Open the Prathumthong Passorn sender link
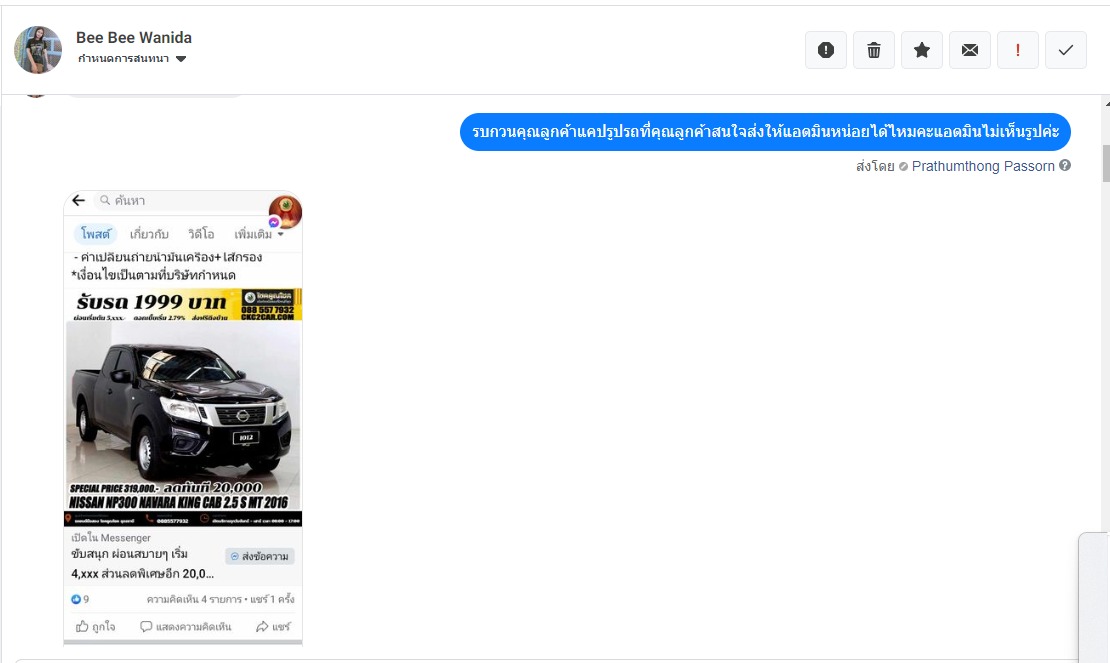 983,166
